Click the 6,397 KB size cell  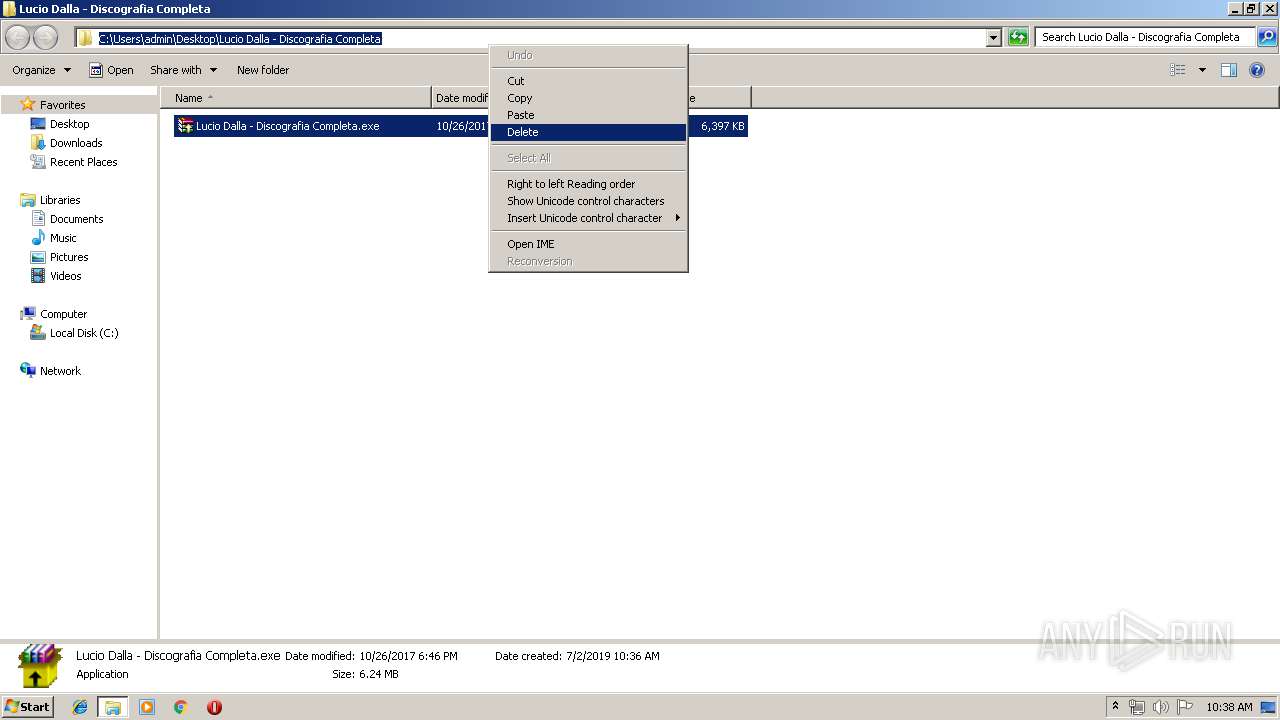pos(723,126)
